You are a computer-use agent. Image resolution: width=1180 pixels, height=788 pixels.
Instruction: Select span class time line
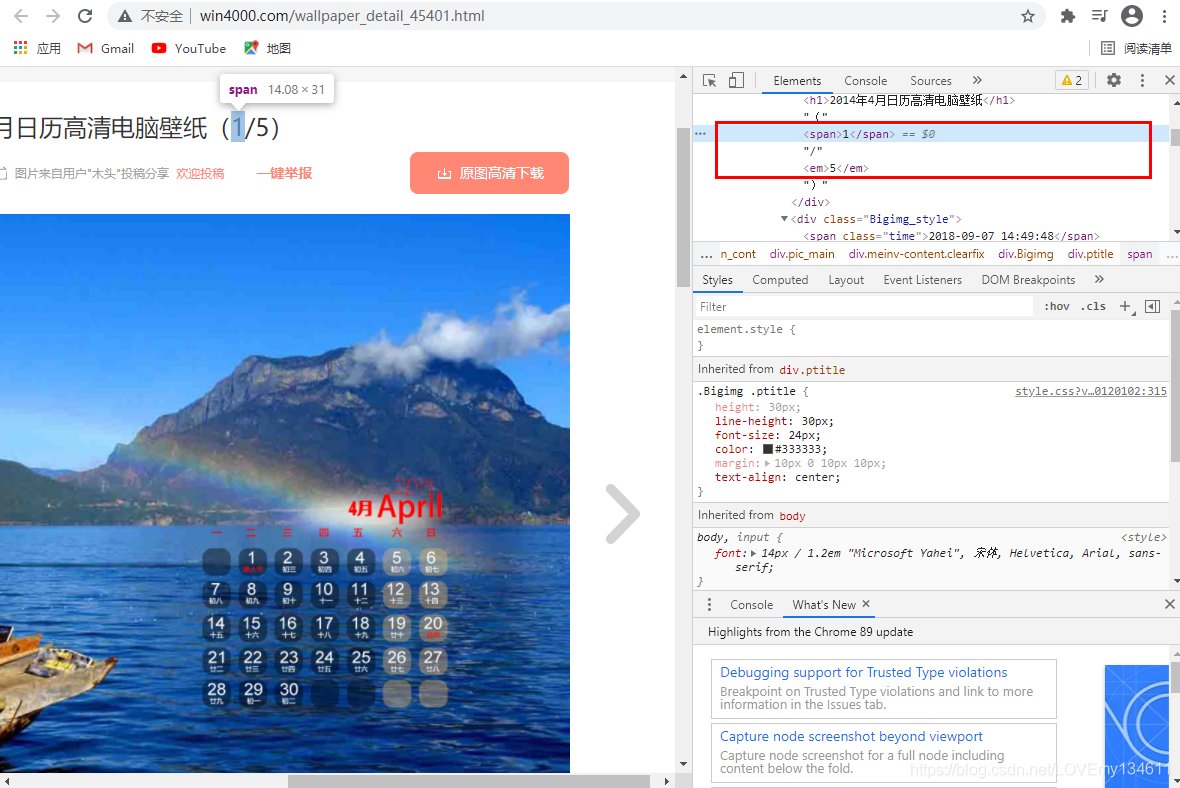(x=951, y=236)
